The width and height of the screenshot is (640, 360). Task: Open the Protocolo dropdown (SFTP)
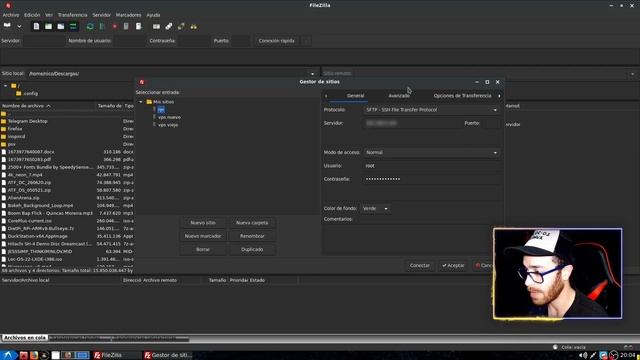pos(432,110)
